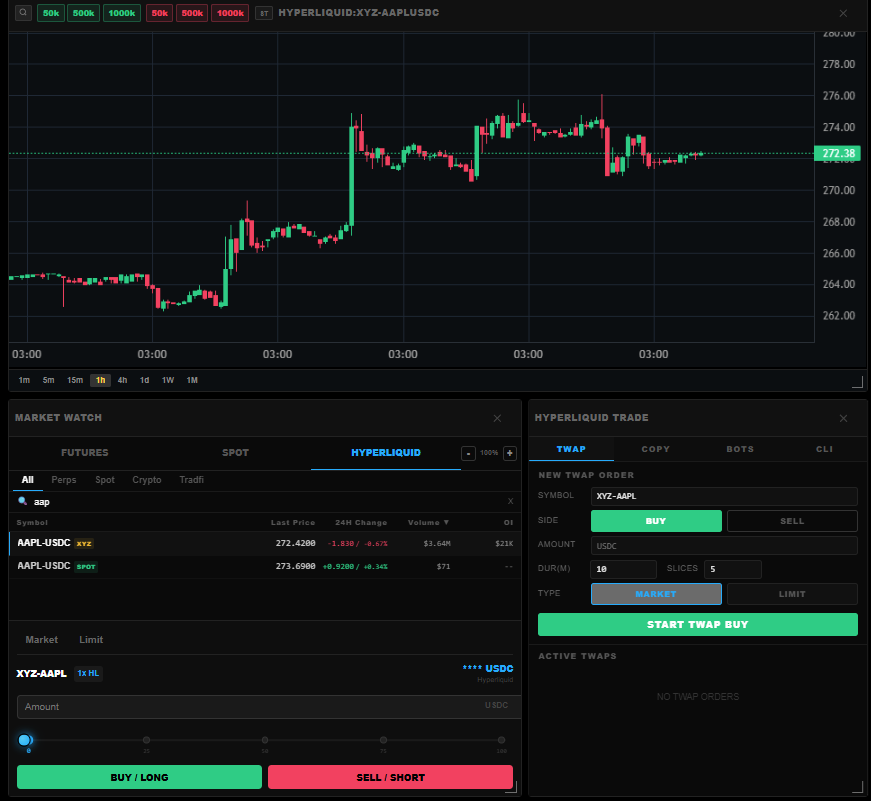Viewport: 871px width, 801px height.
Task: Open the TWAP tab
Action: [571, 449]
